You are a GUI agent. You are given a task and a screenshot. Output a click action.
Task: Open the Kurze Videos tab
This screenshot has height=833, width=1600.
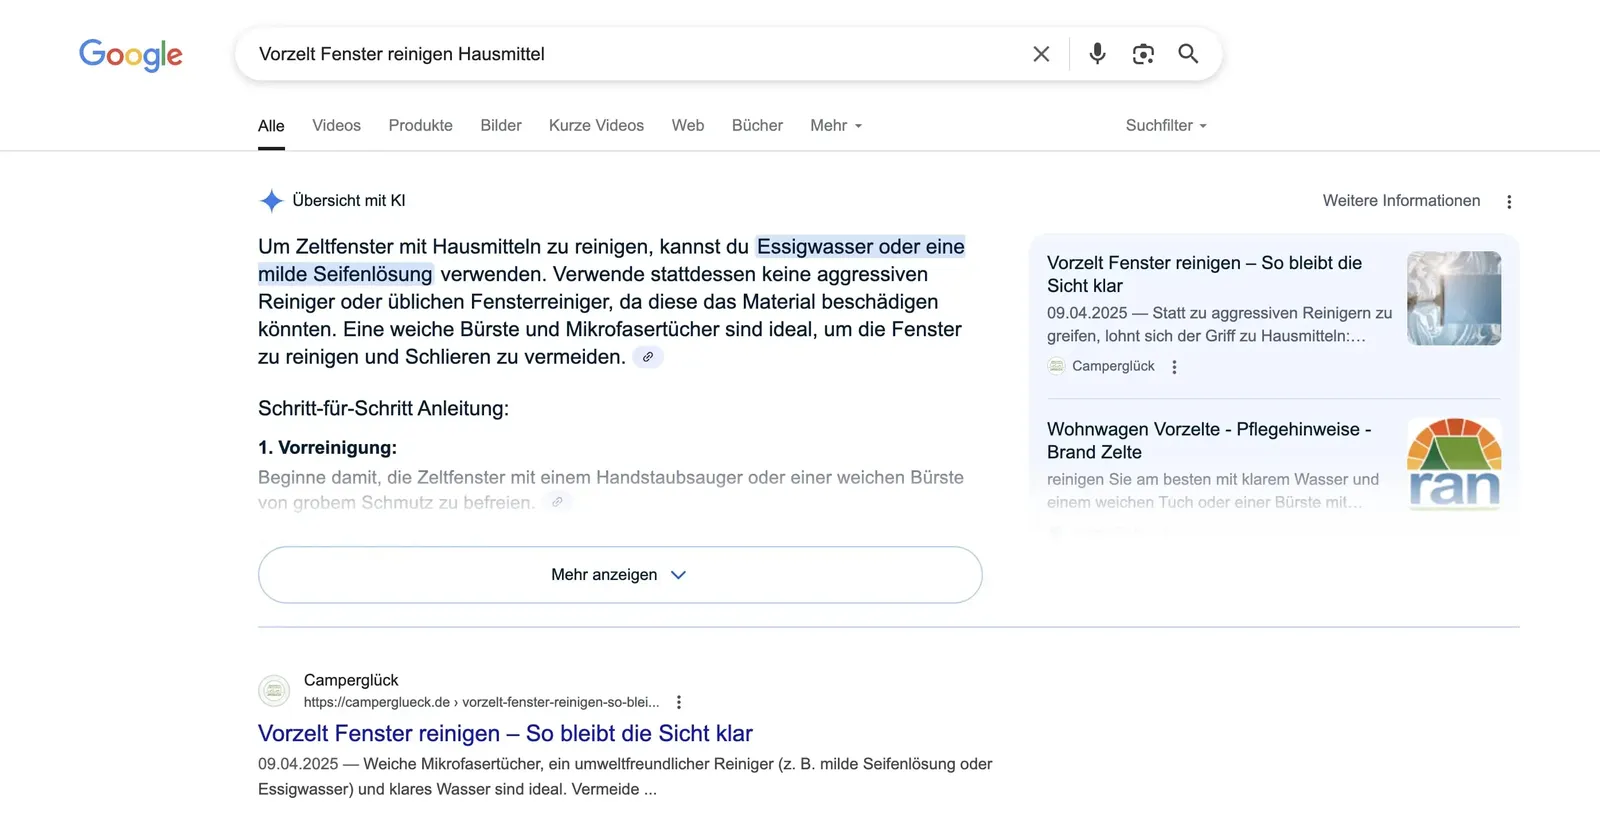tap(596, 126)
